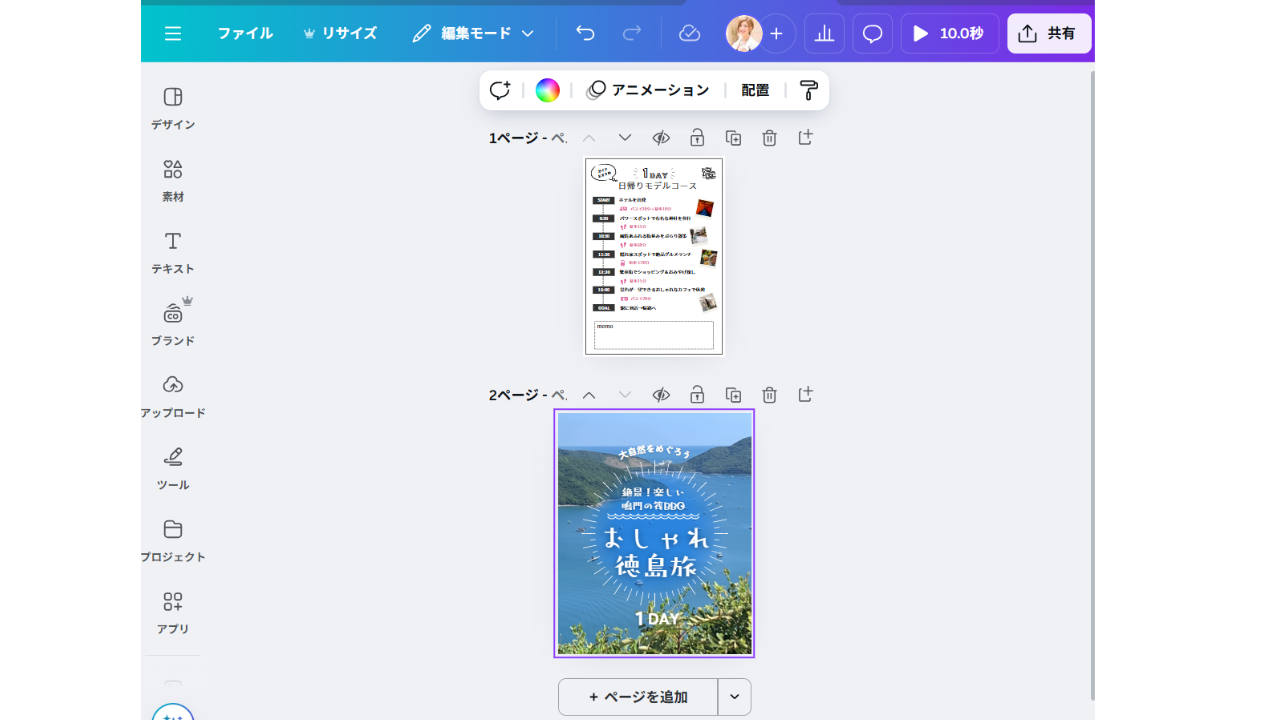The image size is (1280, 720).
Task: Open the hamburger main menu
Action: click(x=173, y=33)
